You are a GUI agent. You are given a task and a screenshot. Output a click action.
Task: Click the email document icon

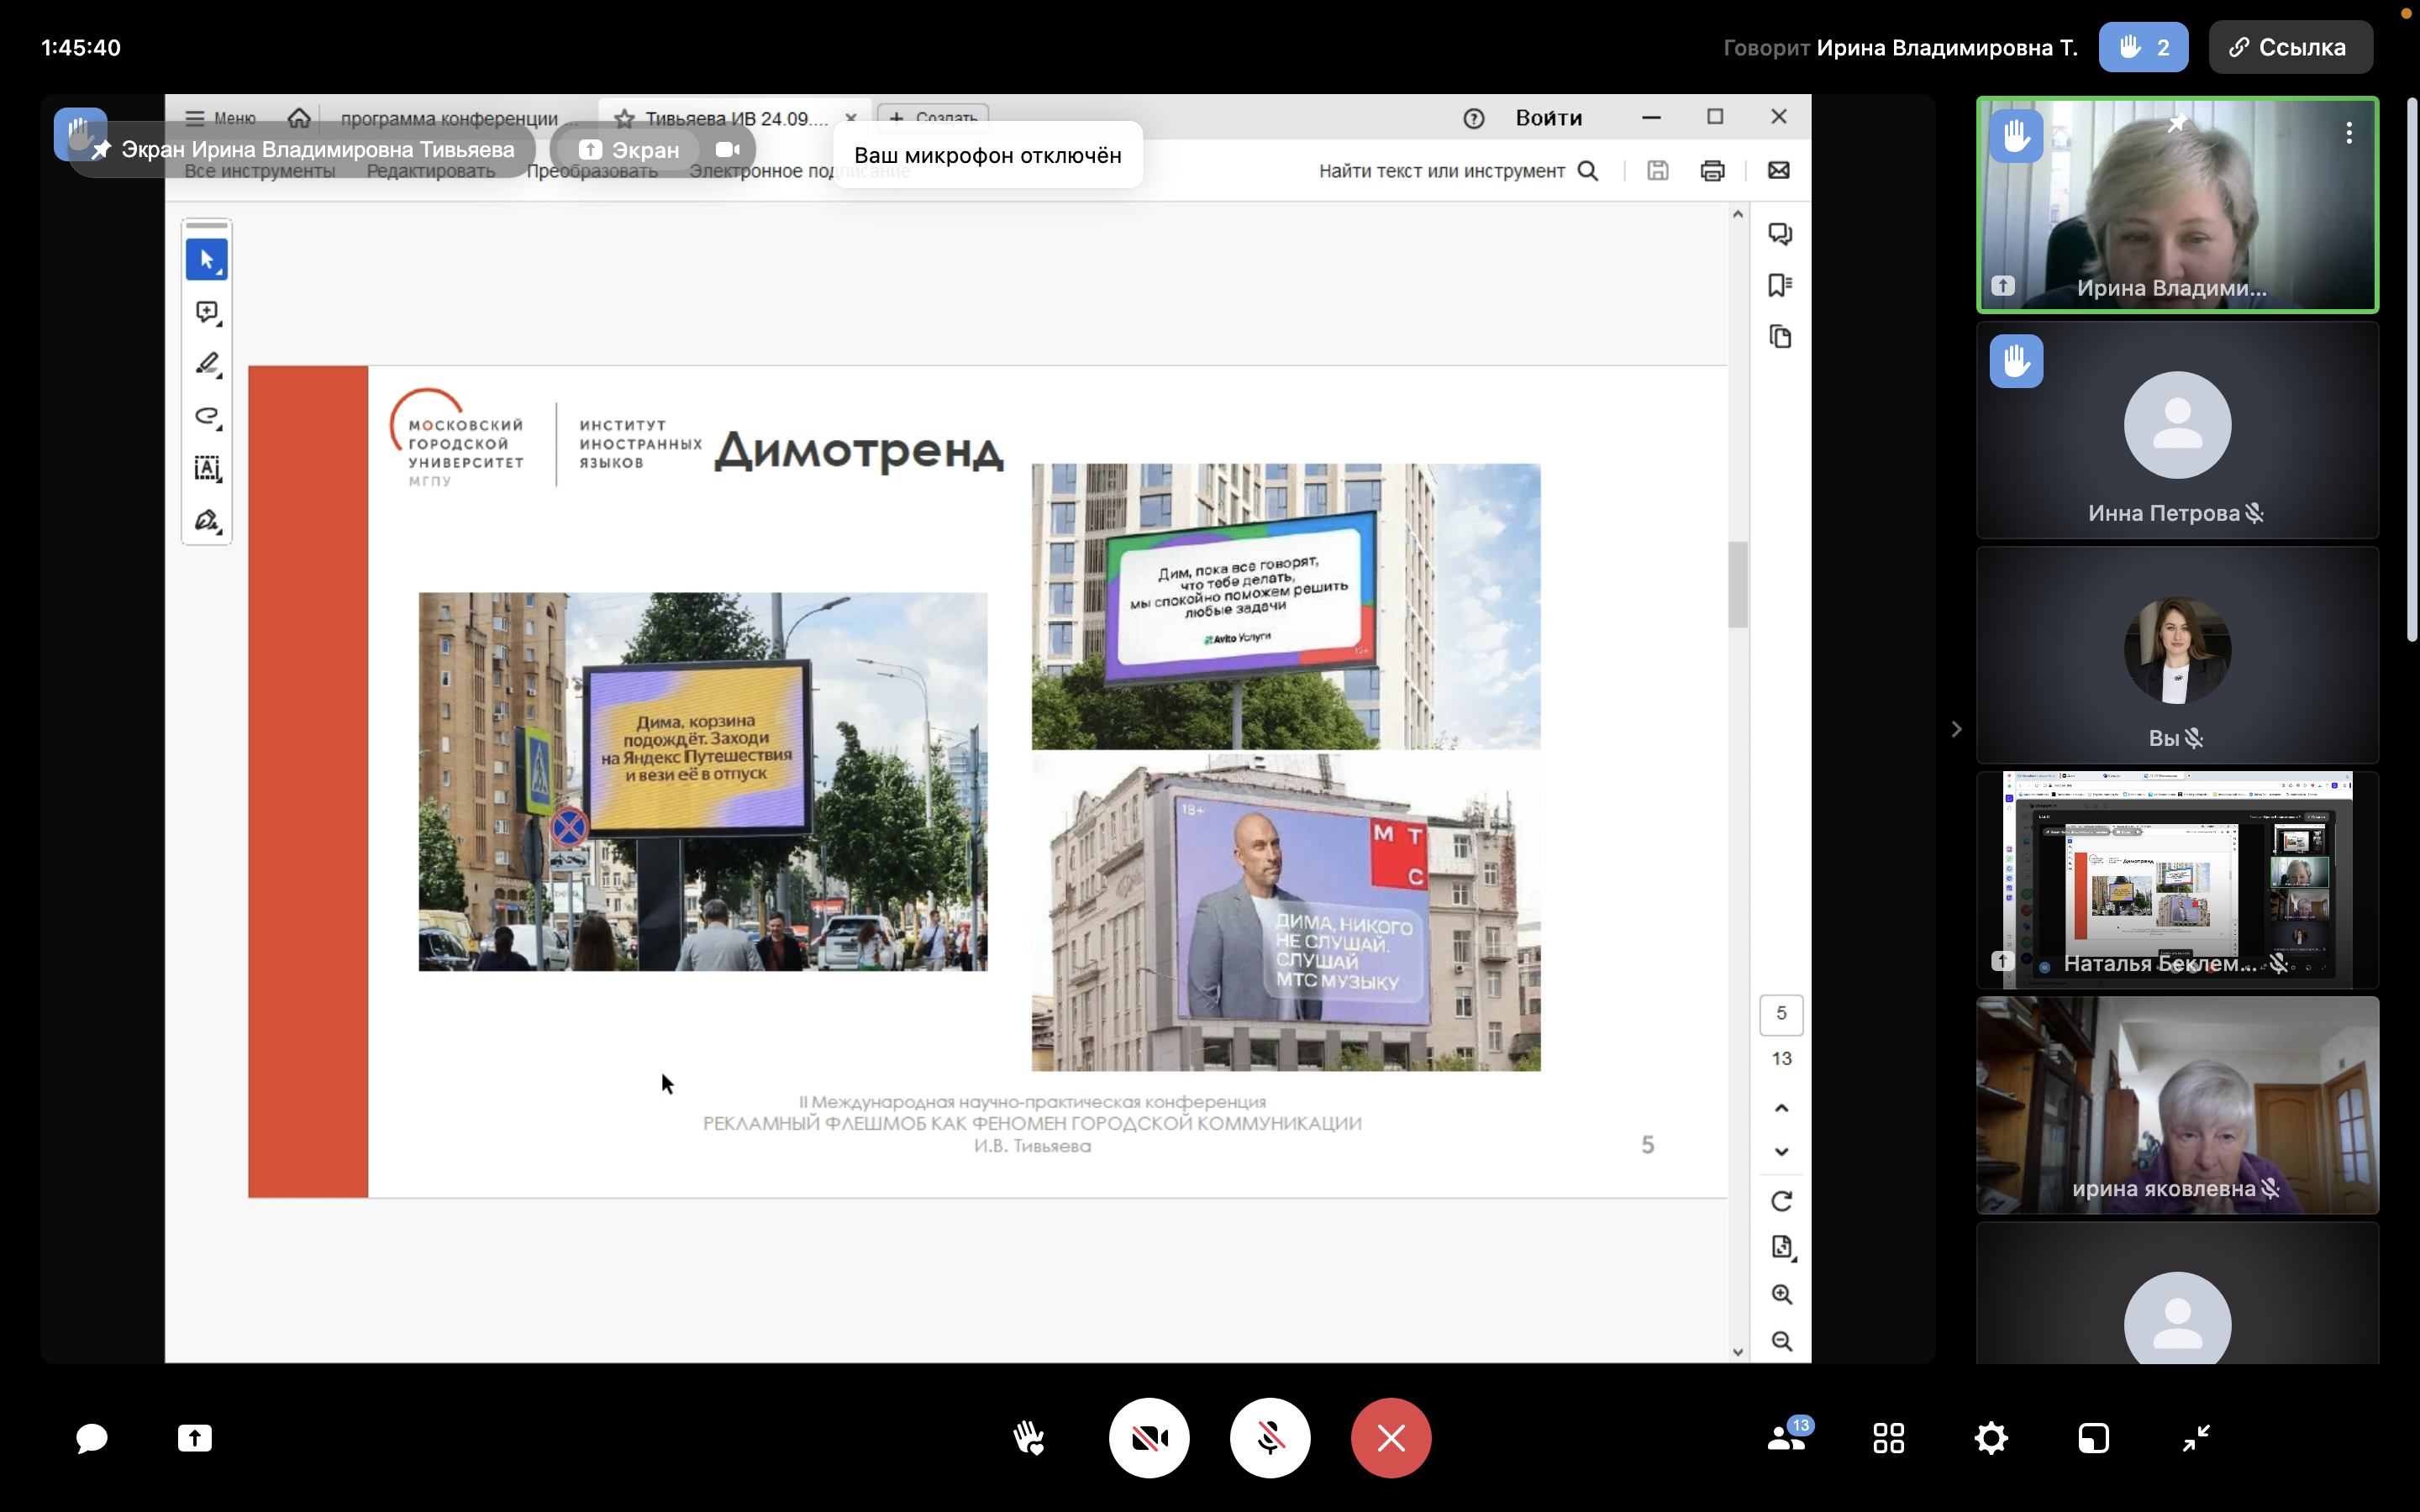tap(1779, 170)
